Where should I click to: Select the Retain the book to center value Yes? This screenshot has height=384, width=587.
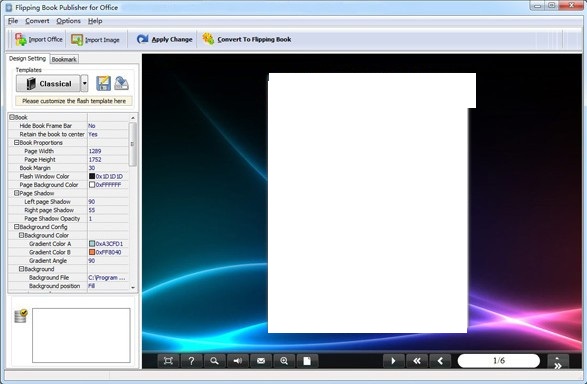click(108, 134)
